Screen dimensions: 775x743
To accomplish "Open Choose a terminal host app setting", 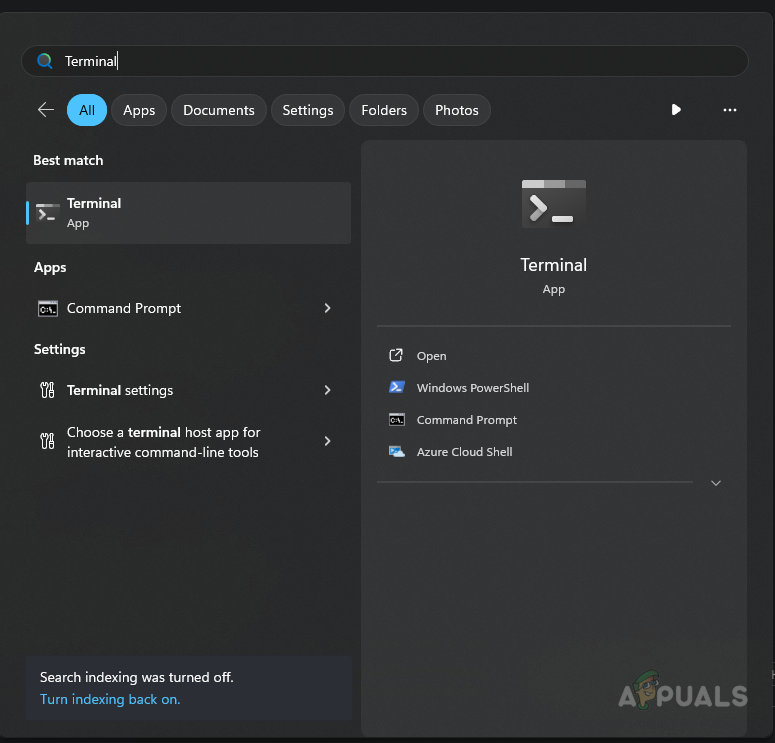I will (x=188, y=441).
